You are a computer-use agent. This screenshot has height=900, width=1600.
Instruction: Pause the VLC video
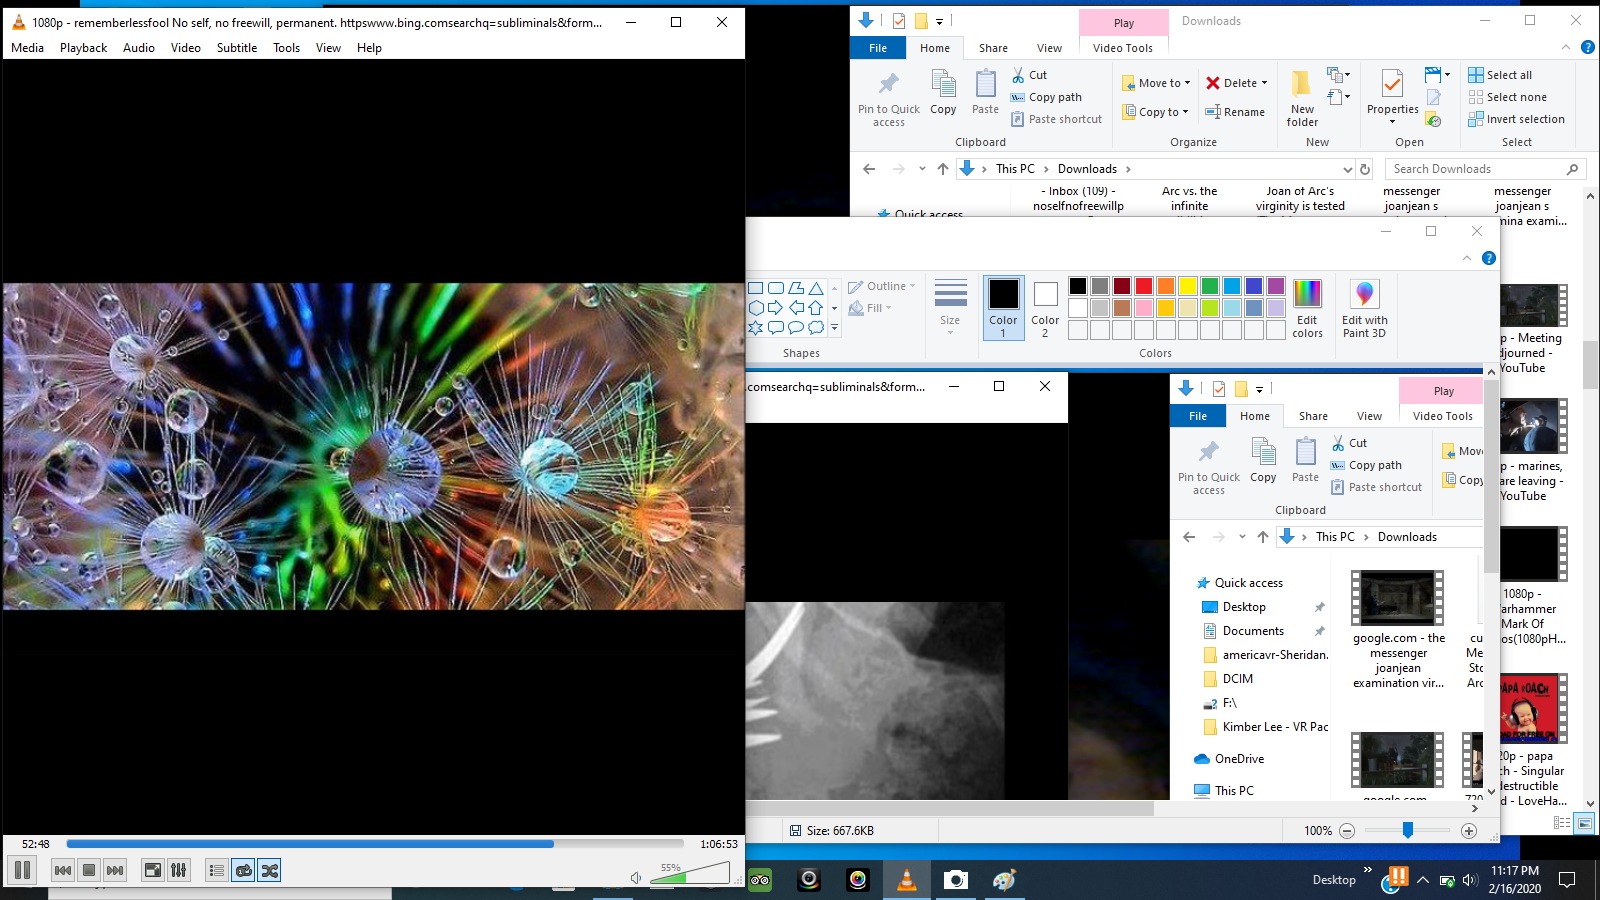(23, 870)
